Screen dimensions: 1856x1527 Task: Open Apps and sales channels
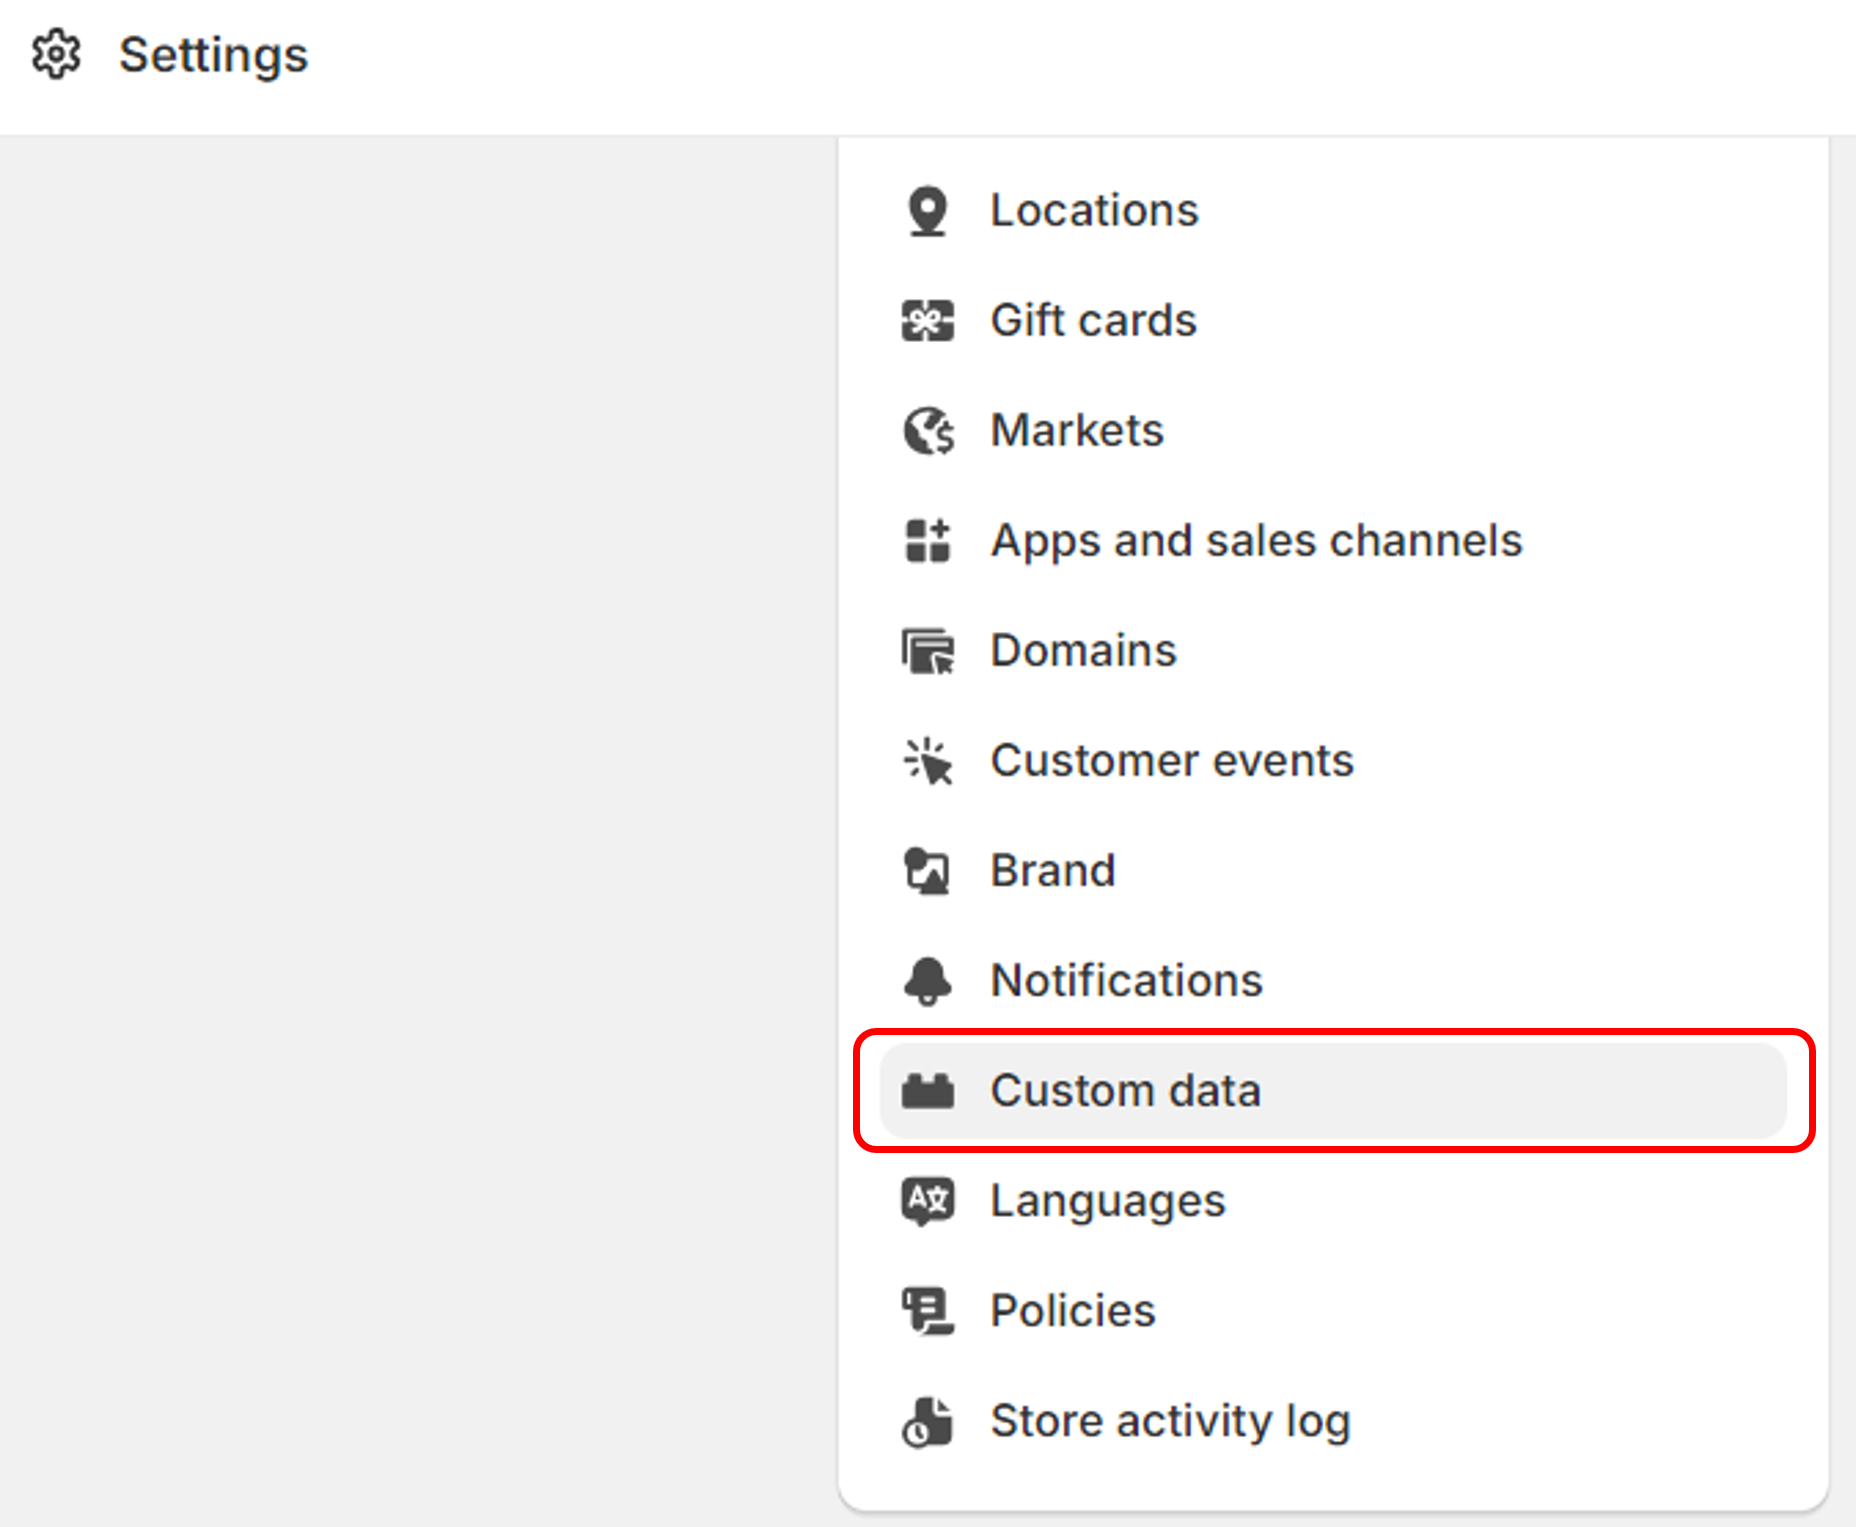click(x=1333, y=541)
